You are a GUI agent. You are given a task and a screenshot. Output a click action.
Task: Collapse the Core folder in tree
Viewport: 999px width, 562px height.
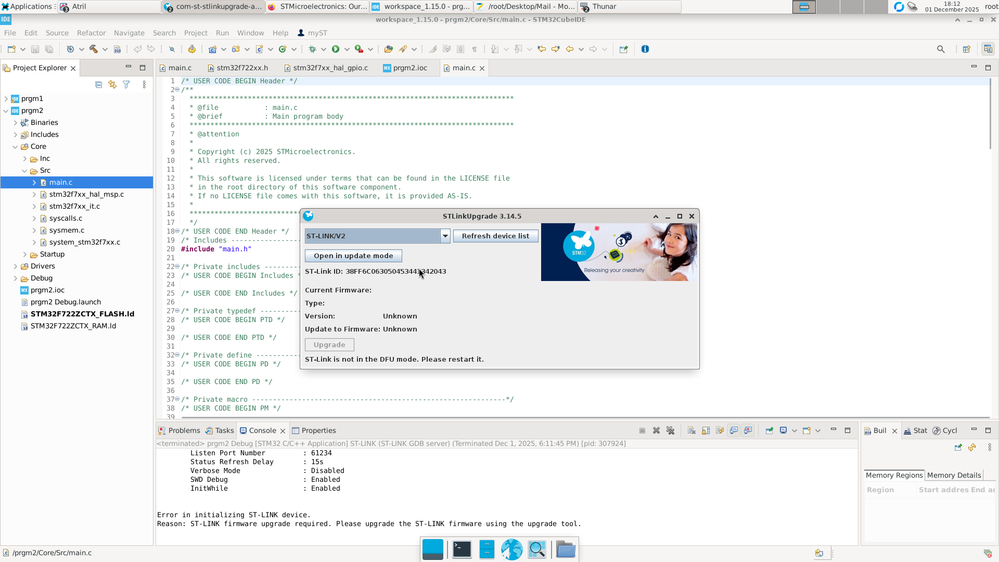15,147
